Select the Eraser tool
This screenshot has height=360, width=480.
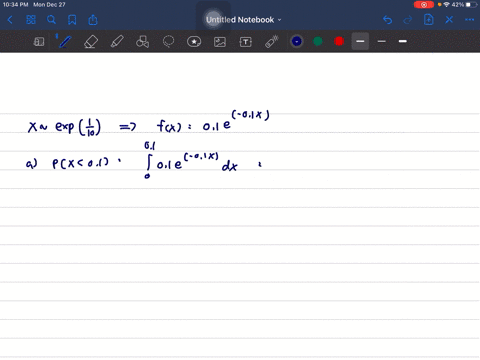[91, 42]
